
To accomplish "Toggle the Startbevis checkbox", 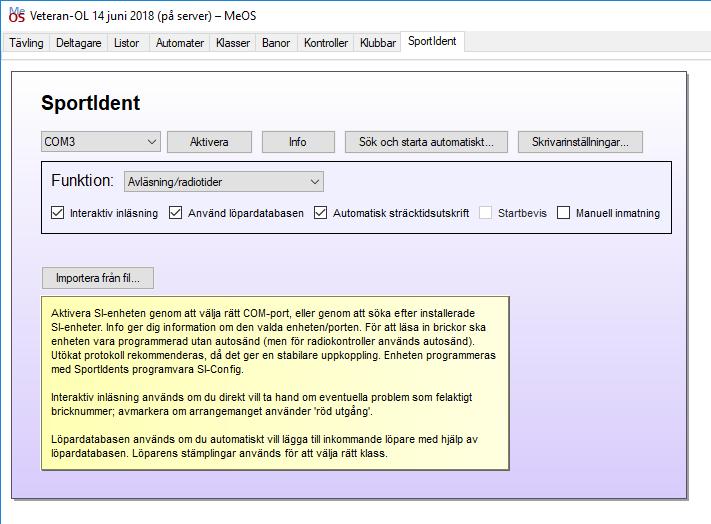I will click(x=485, y=213).
